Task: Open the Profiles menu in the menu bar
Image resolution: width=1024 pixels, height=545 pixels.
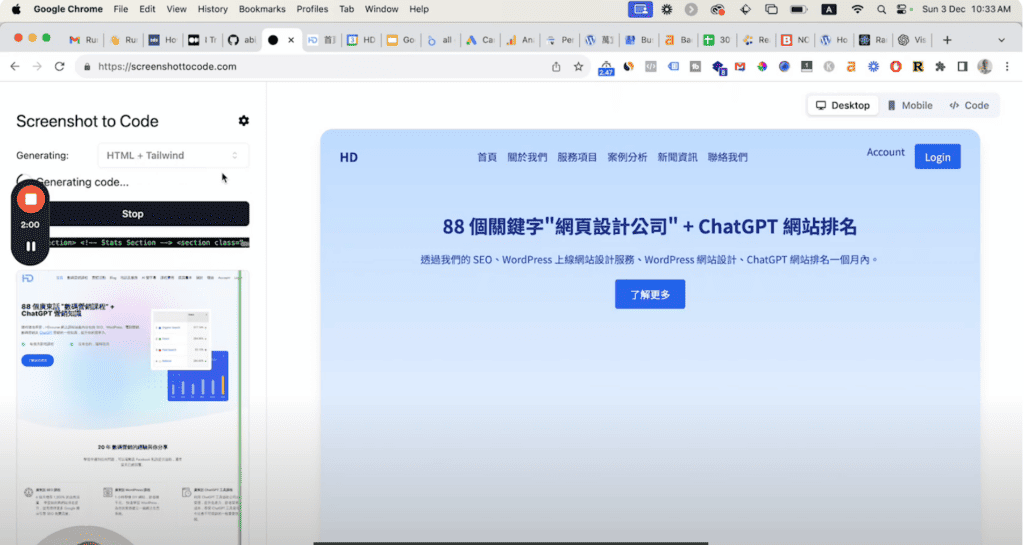Action: pos(312,9)
